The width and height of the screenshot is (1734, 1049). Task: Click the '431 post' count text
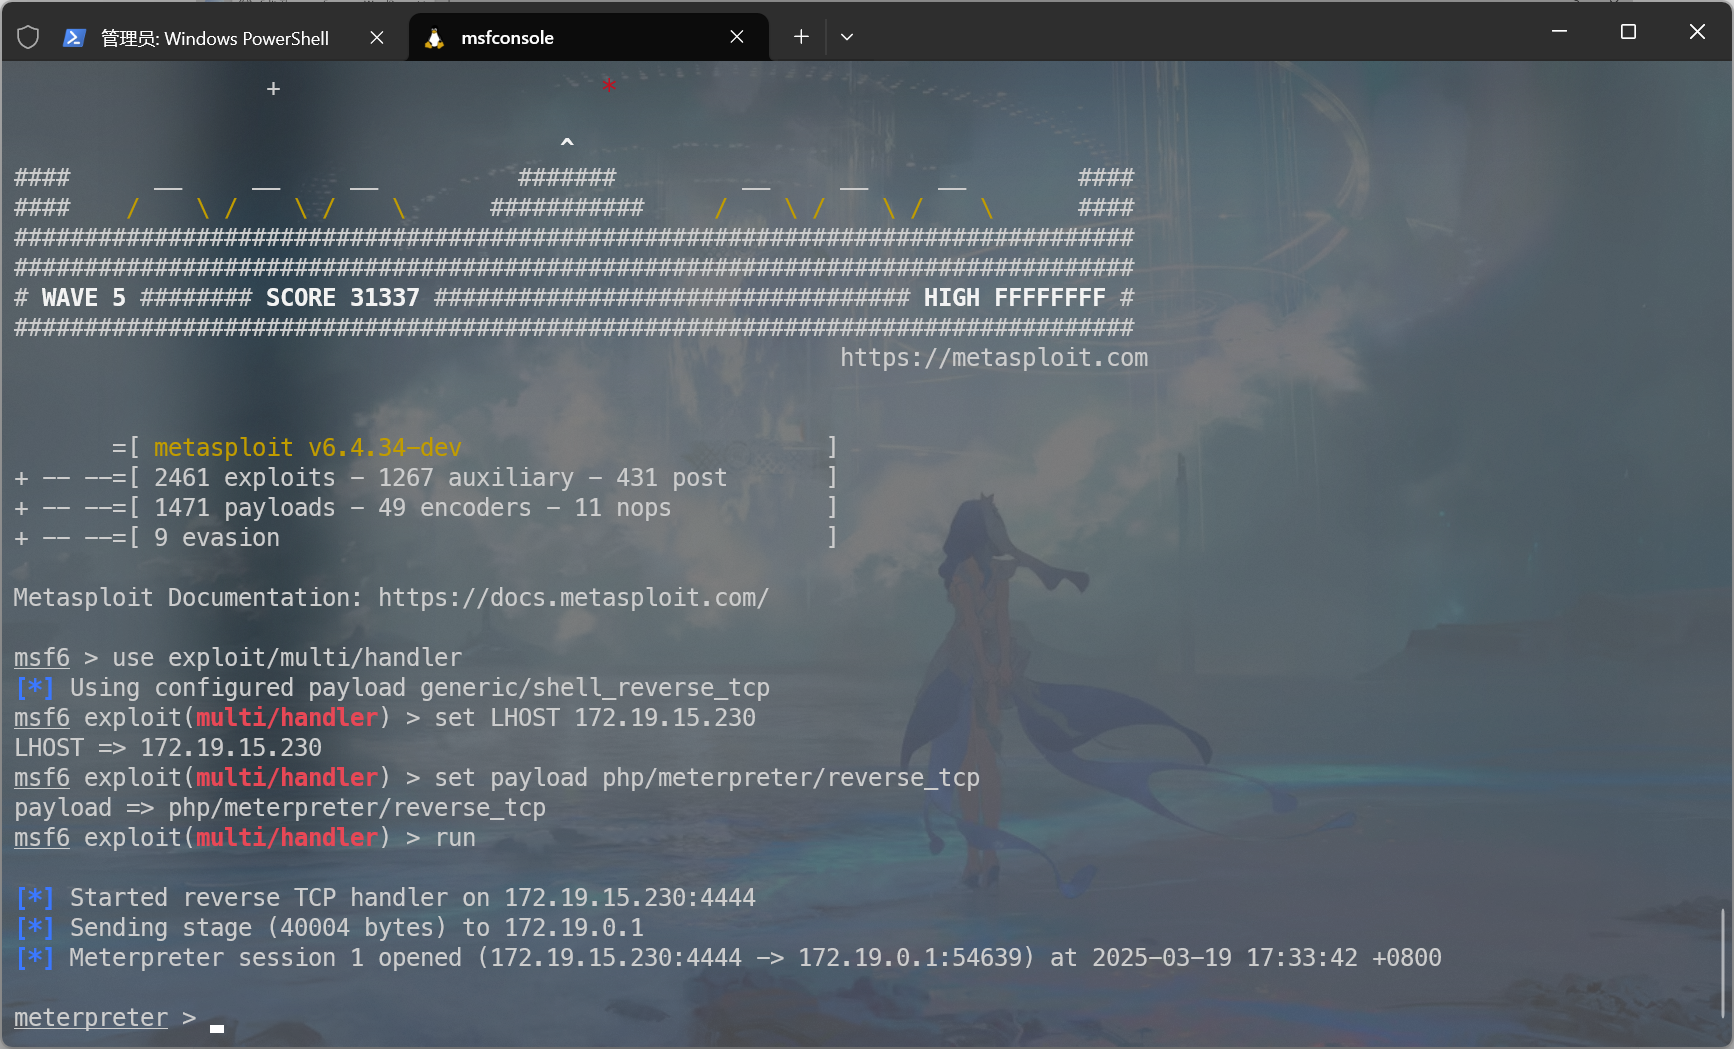point(672,478)
